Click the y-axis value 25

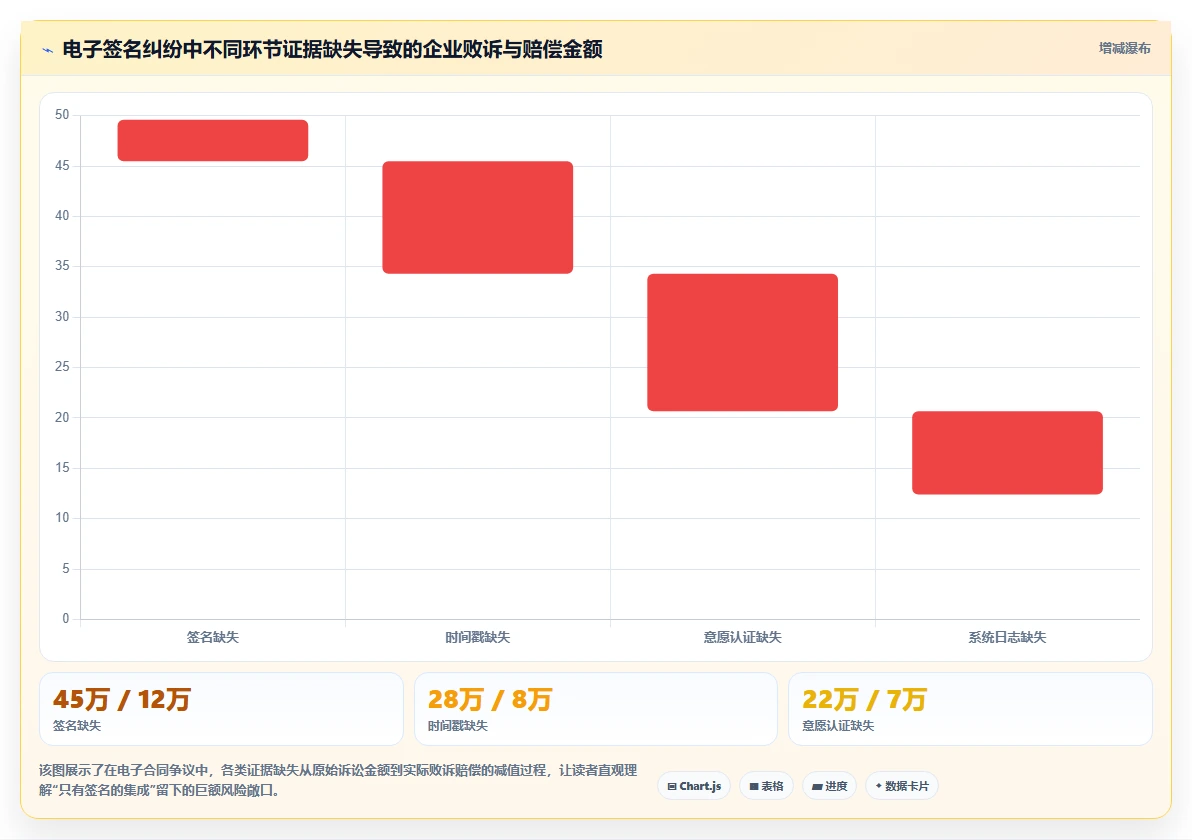pyautogui.click(x=62, y=366)
